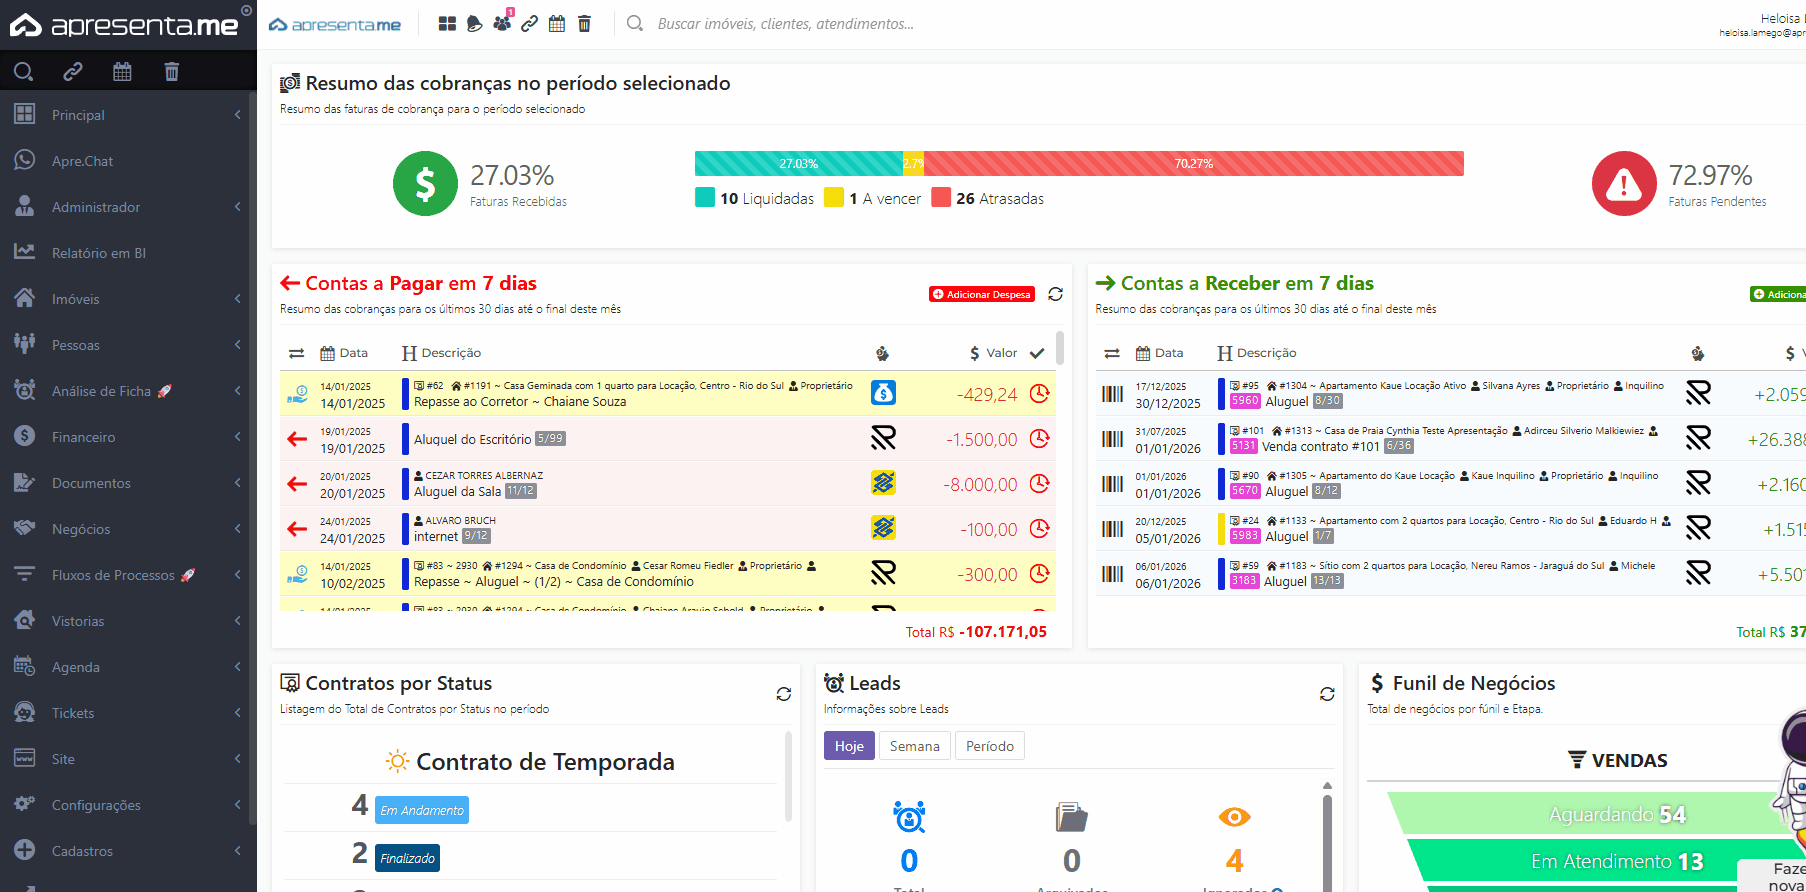This screenshot has height=892, width=1806.
Task: Click the Atrasadas red legend swatch
Action: [x=940, y=197]
